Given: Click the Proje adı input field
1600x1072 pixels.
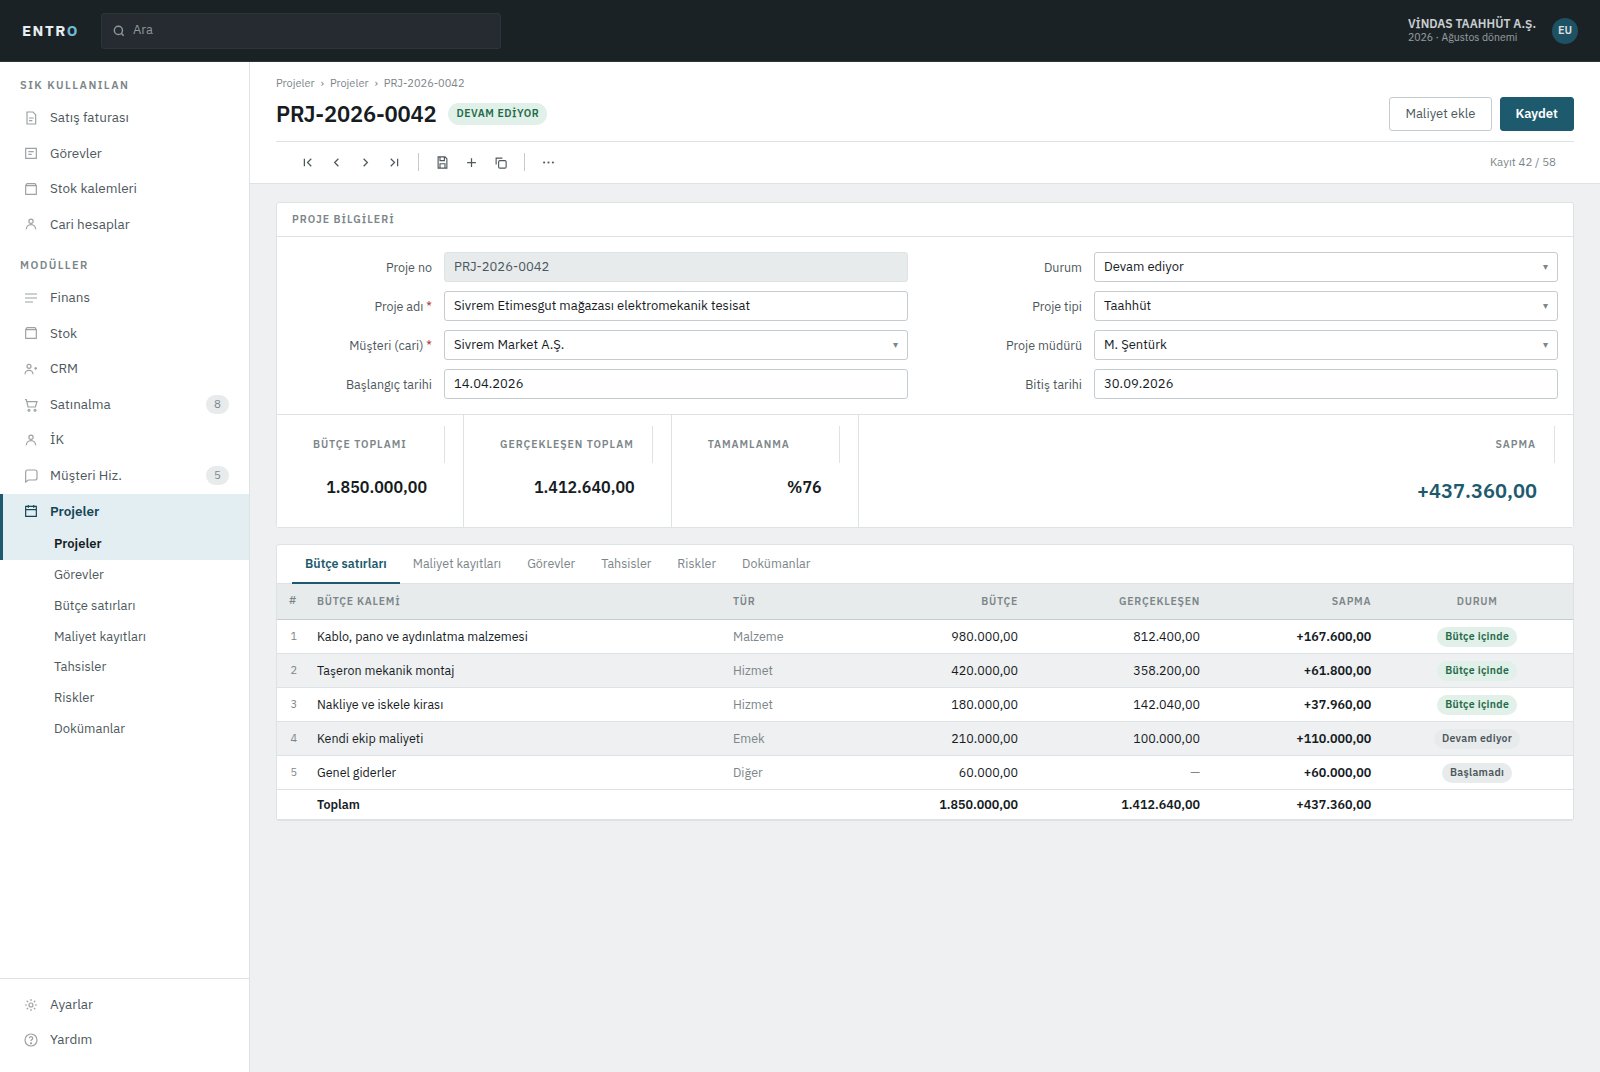Looking at the screenshot, I should tap(675, 306).
